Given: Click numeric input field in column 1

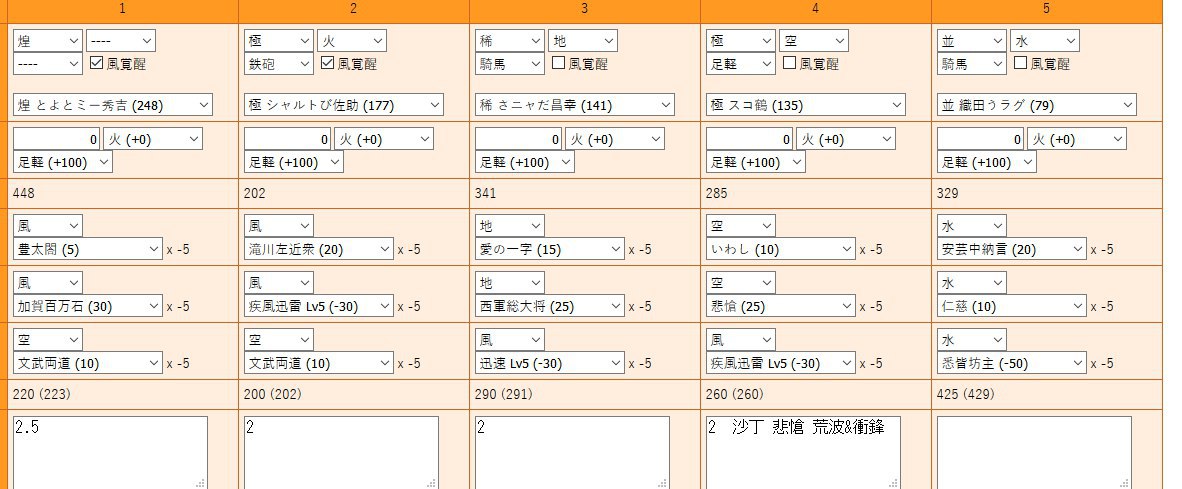Looking at the screenshot, I should [x=57, y=139].
